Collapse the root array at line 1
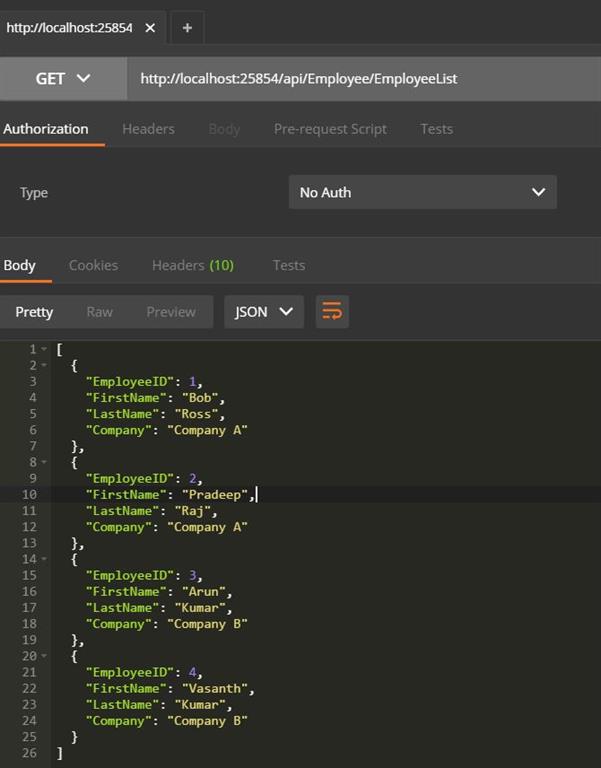 tap(44, 349)
